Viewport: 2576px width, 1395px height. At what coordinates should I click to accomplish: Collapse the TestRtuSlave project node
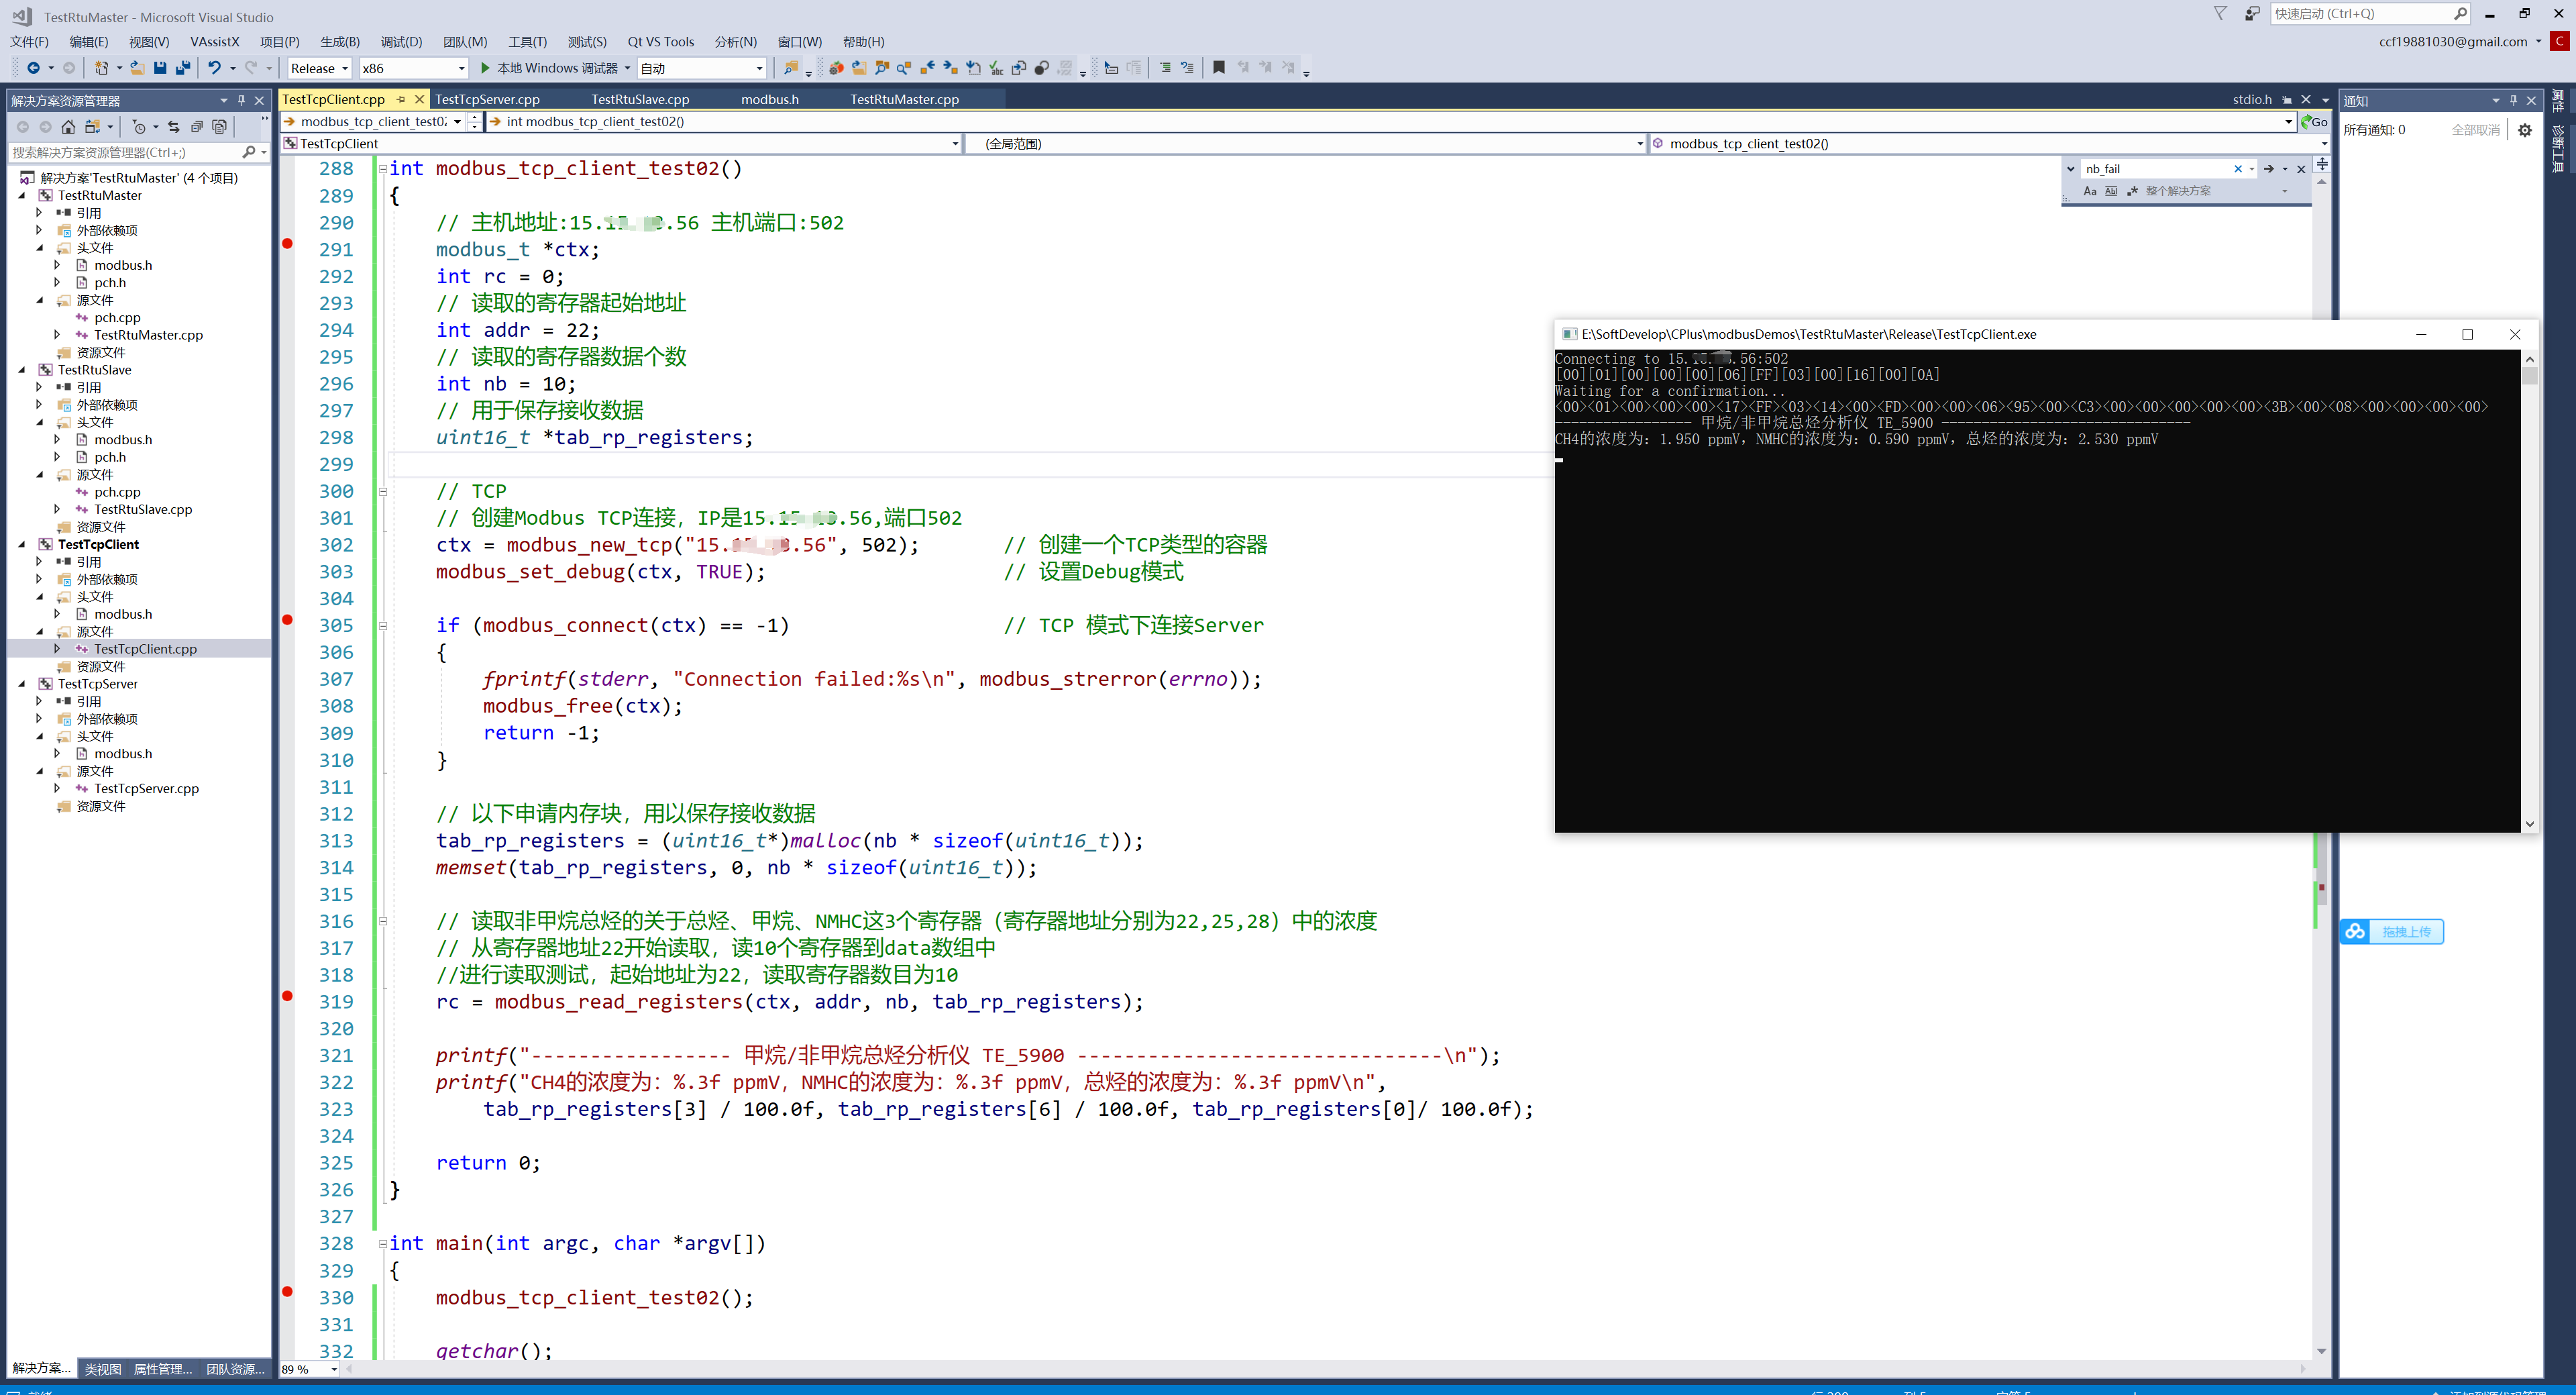coord(22,369)
